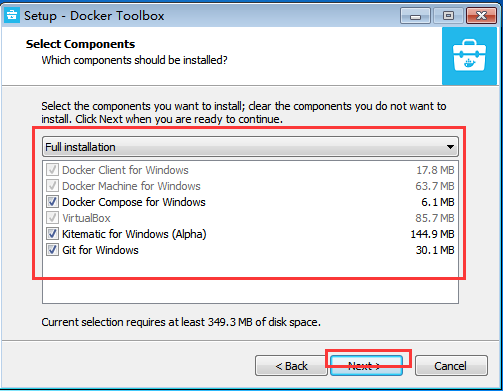Uncheck Docker Compose for Windows
This screenshot has width=503, height=391.
point(52,202)
